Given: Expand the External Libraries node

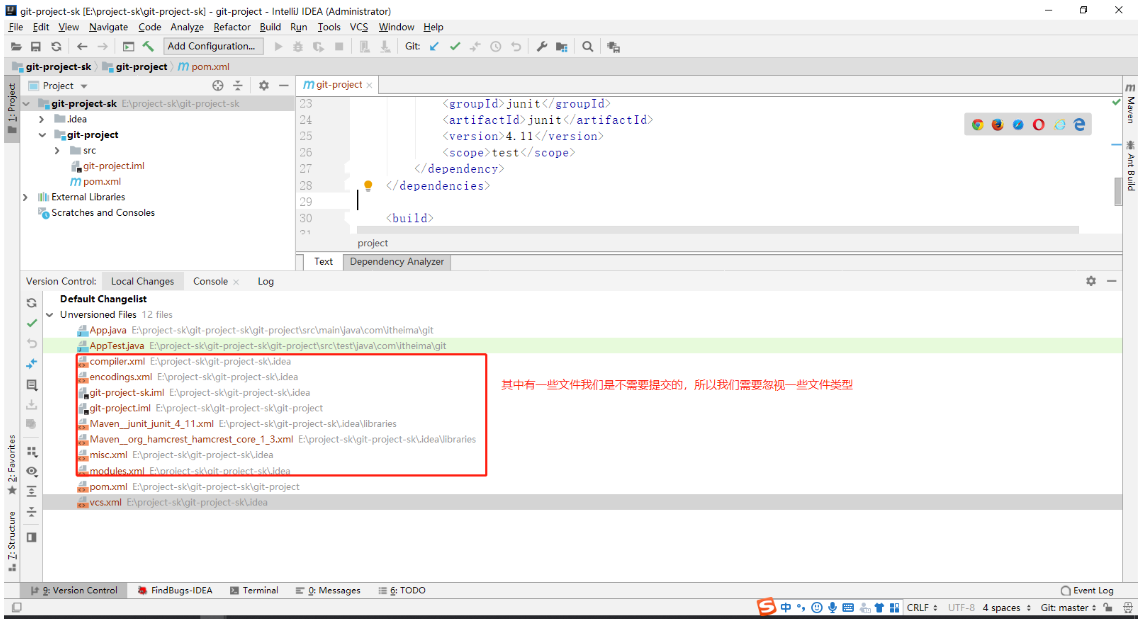Looking at the screenshot, I should pyautogui.click(x=26, y=197).
